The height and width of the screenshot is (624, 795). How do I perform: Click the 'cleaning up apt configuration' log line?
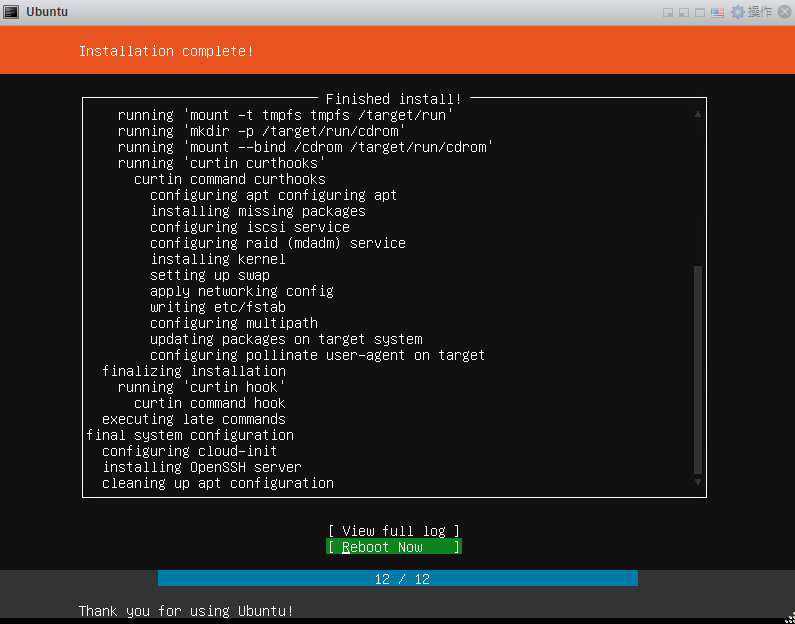(x=217, y=483)
